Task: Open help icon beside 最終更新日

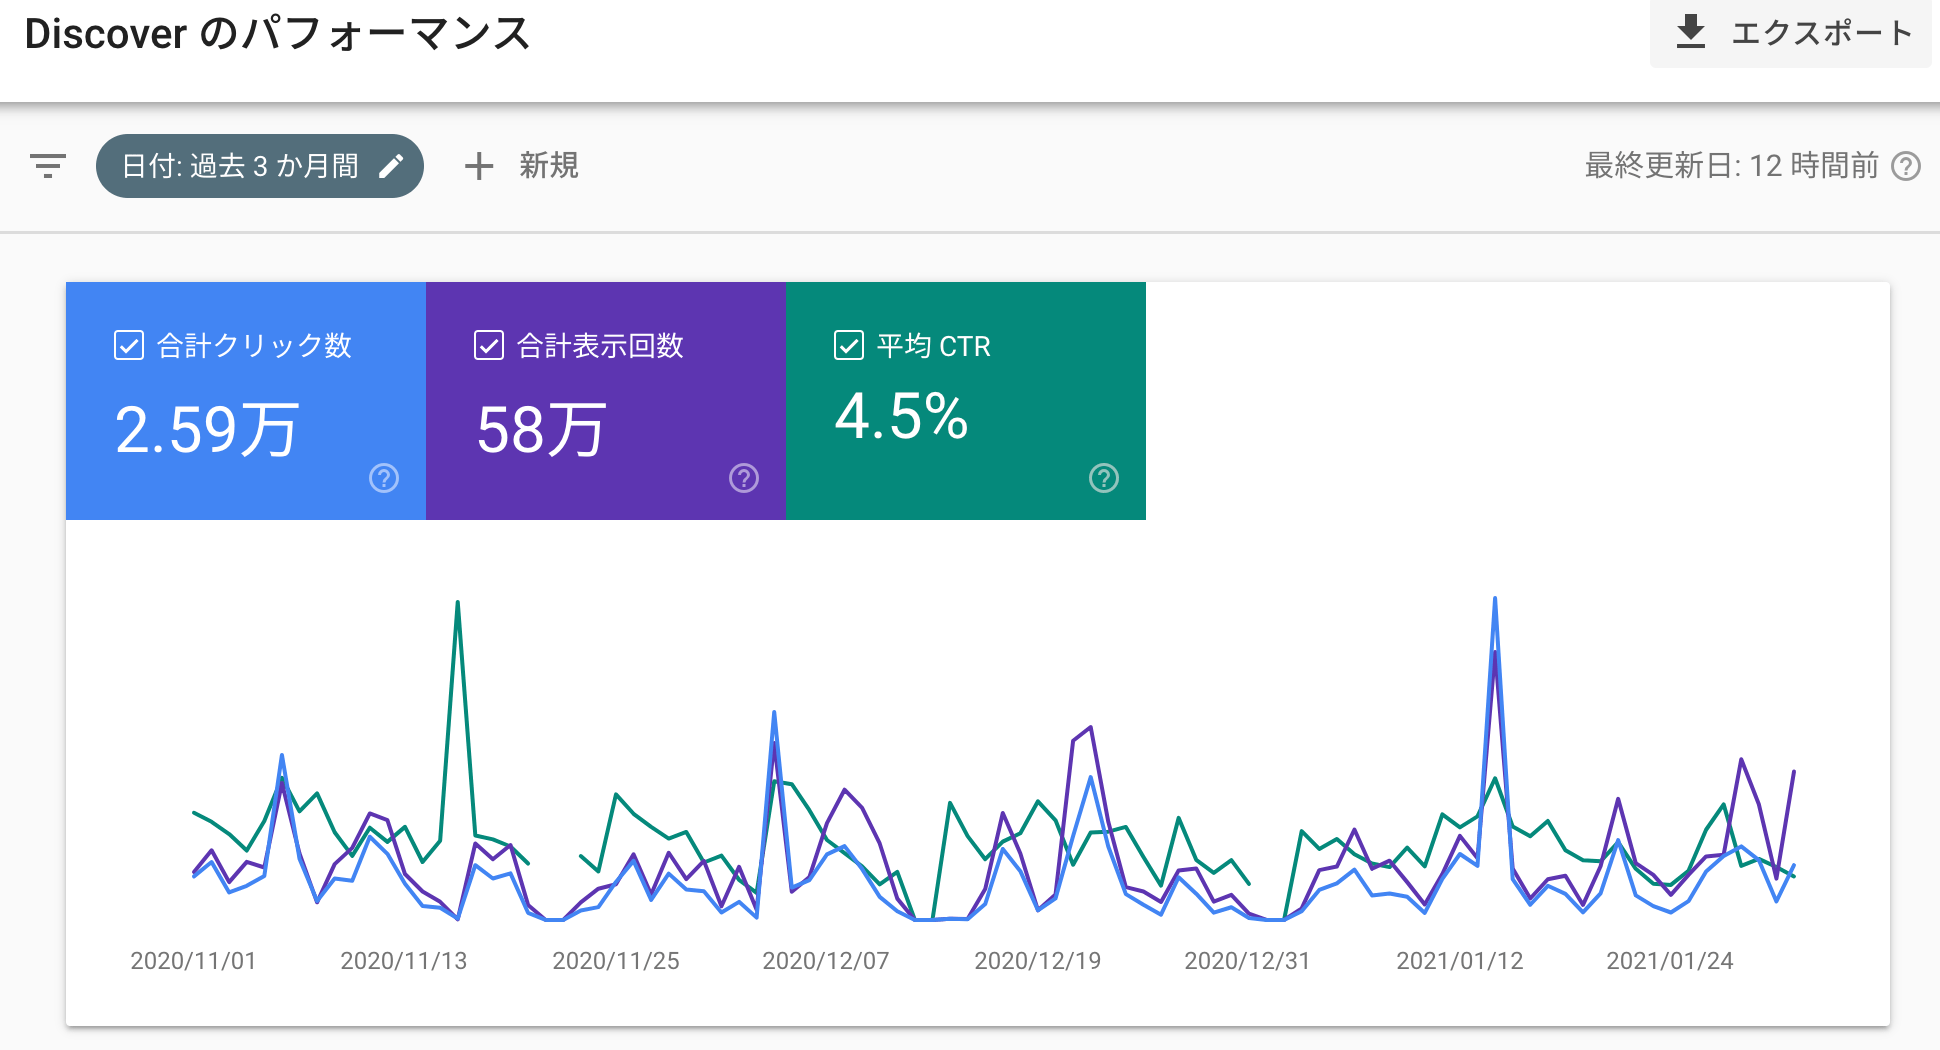Action: (x=1906, y=166)
